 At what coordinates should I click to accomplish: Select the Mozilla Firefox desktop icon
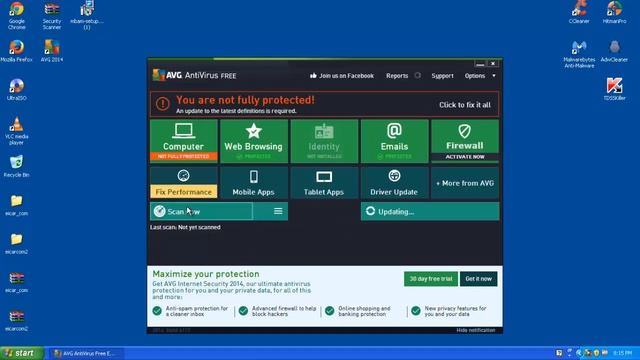tap(16, 51)
